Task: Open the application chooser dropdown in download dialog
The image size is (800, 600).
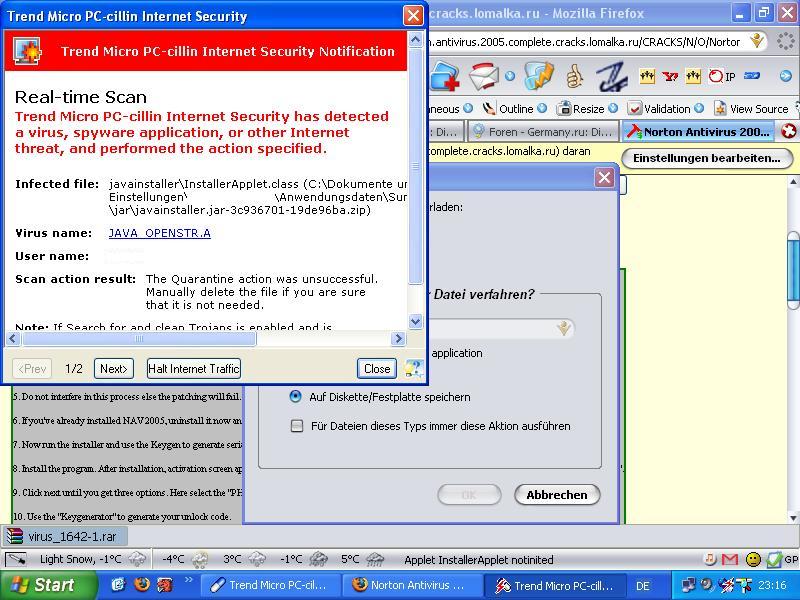Action: click(563, 328)
